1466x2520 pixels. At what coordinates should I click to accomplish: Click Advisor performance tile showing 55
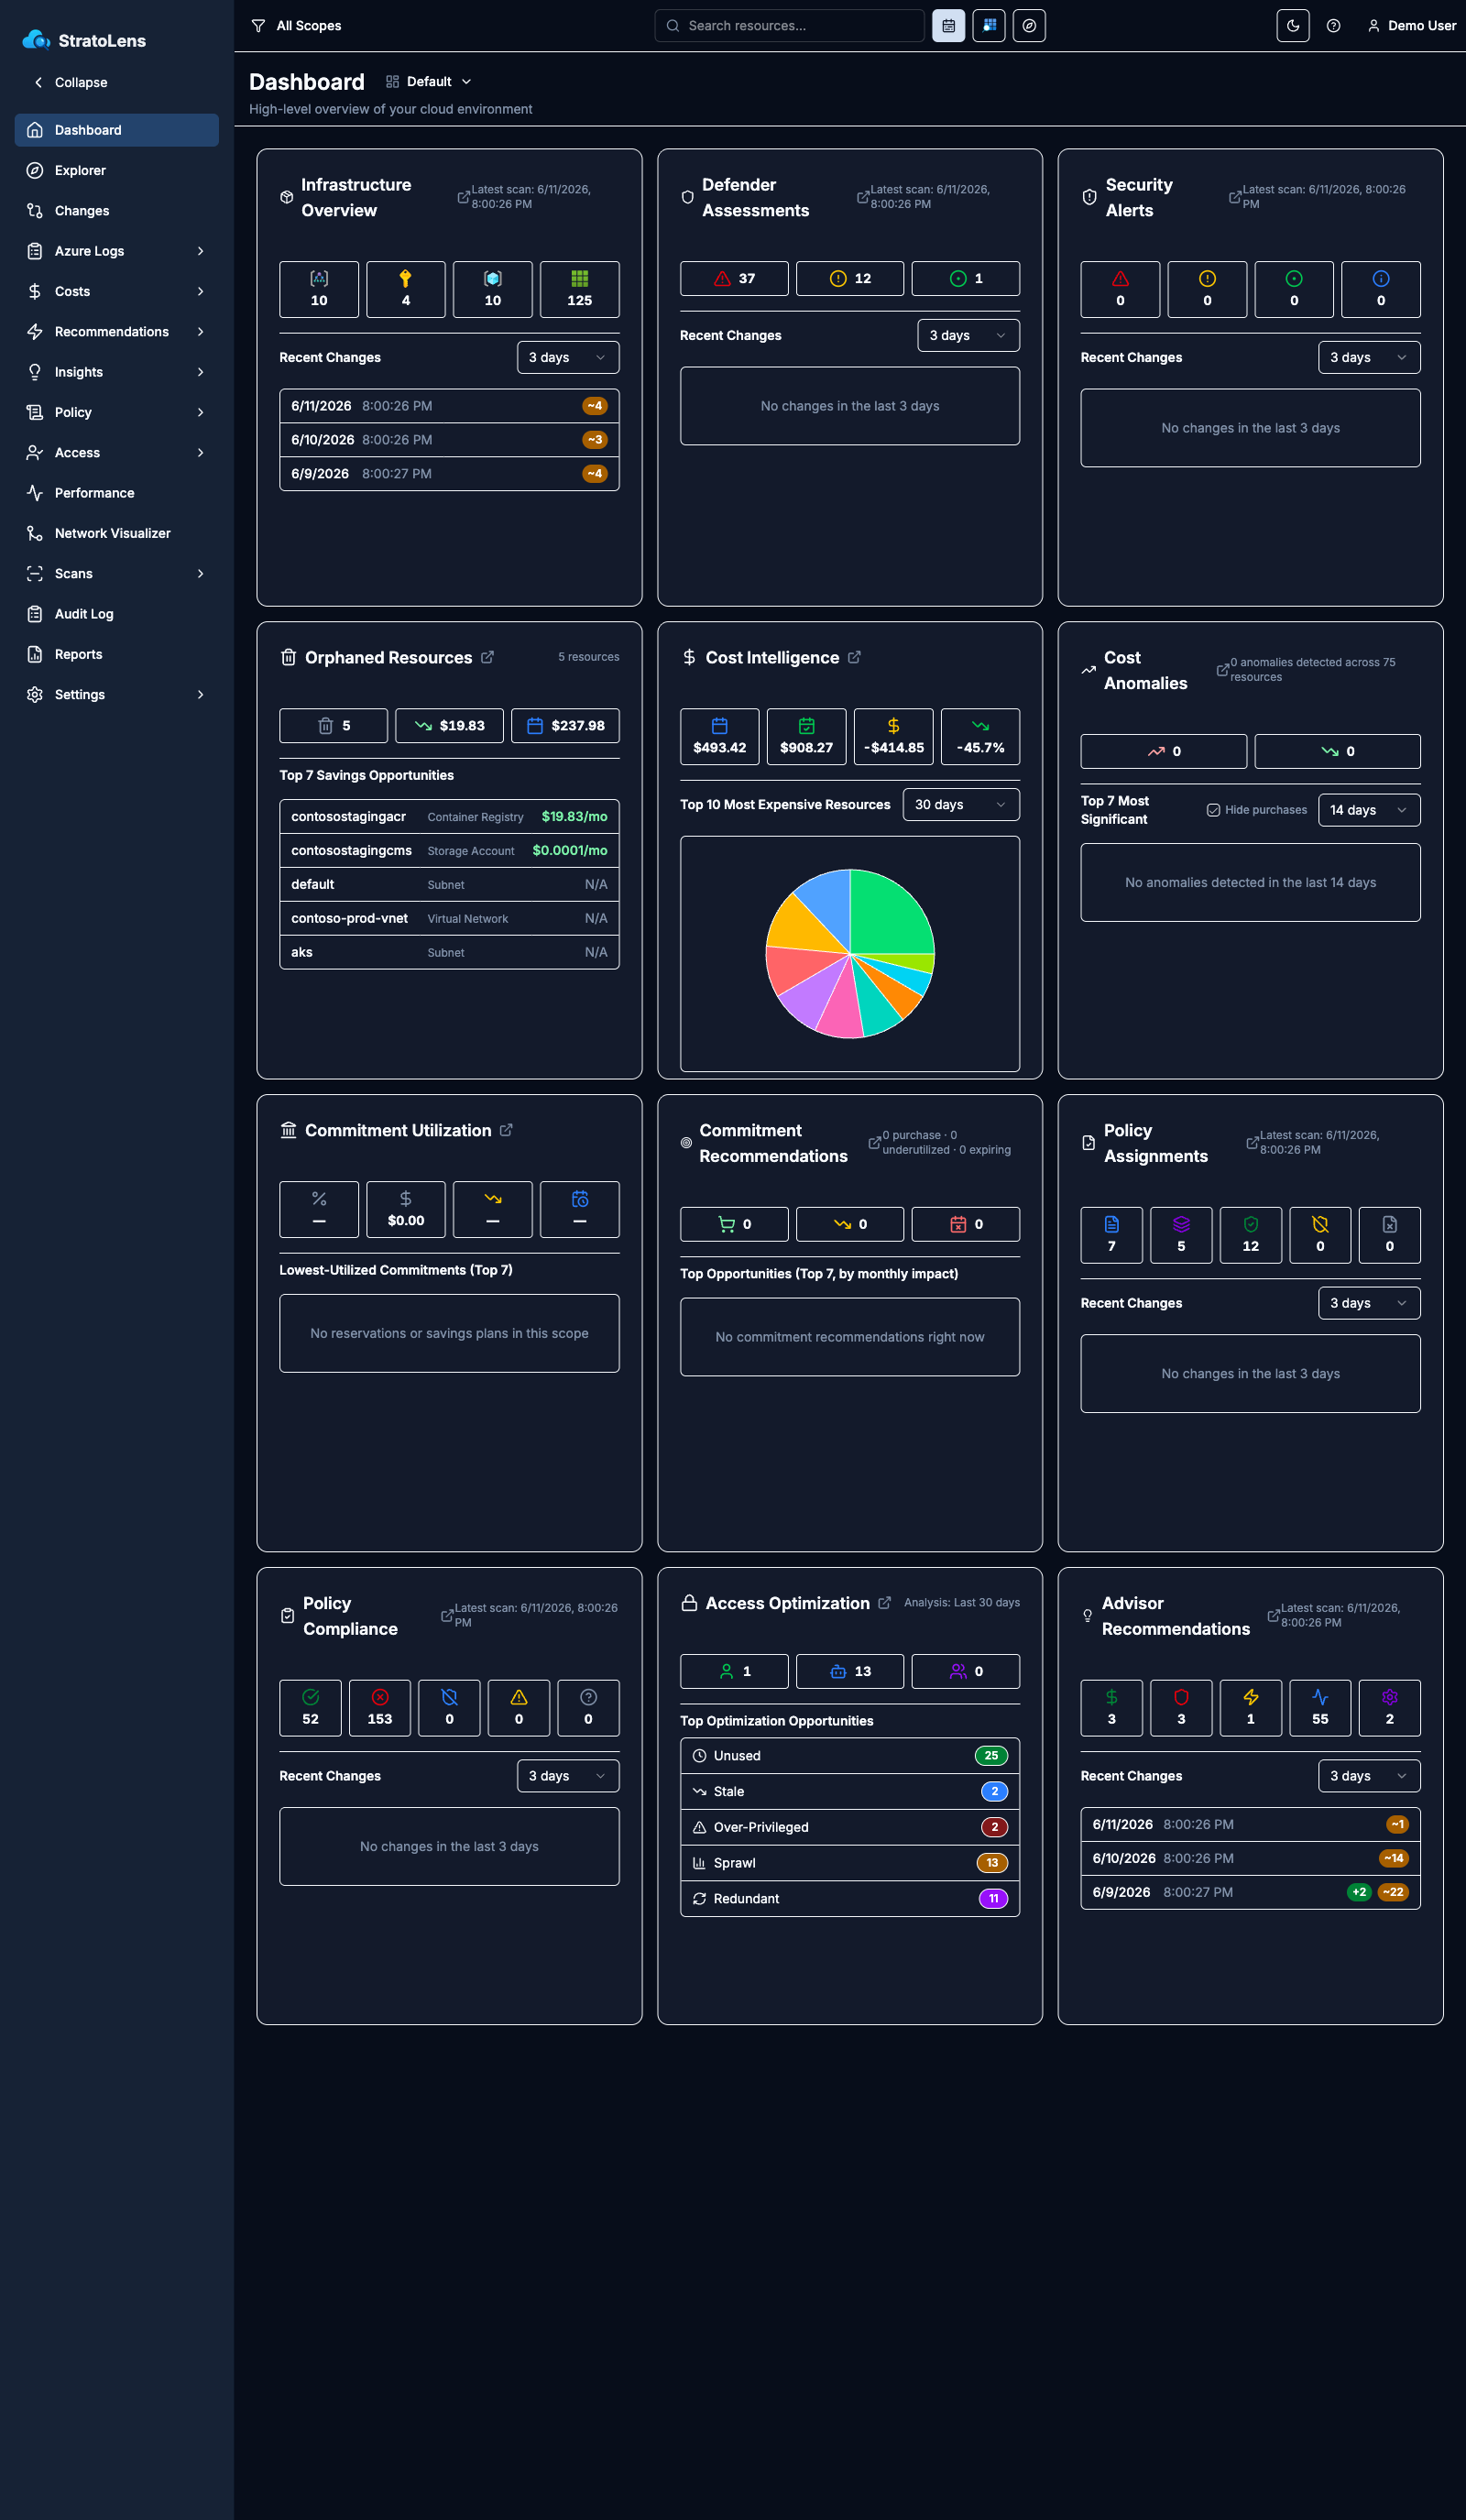point(1320,1709)
